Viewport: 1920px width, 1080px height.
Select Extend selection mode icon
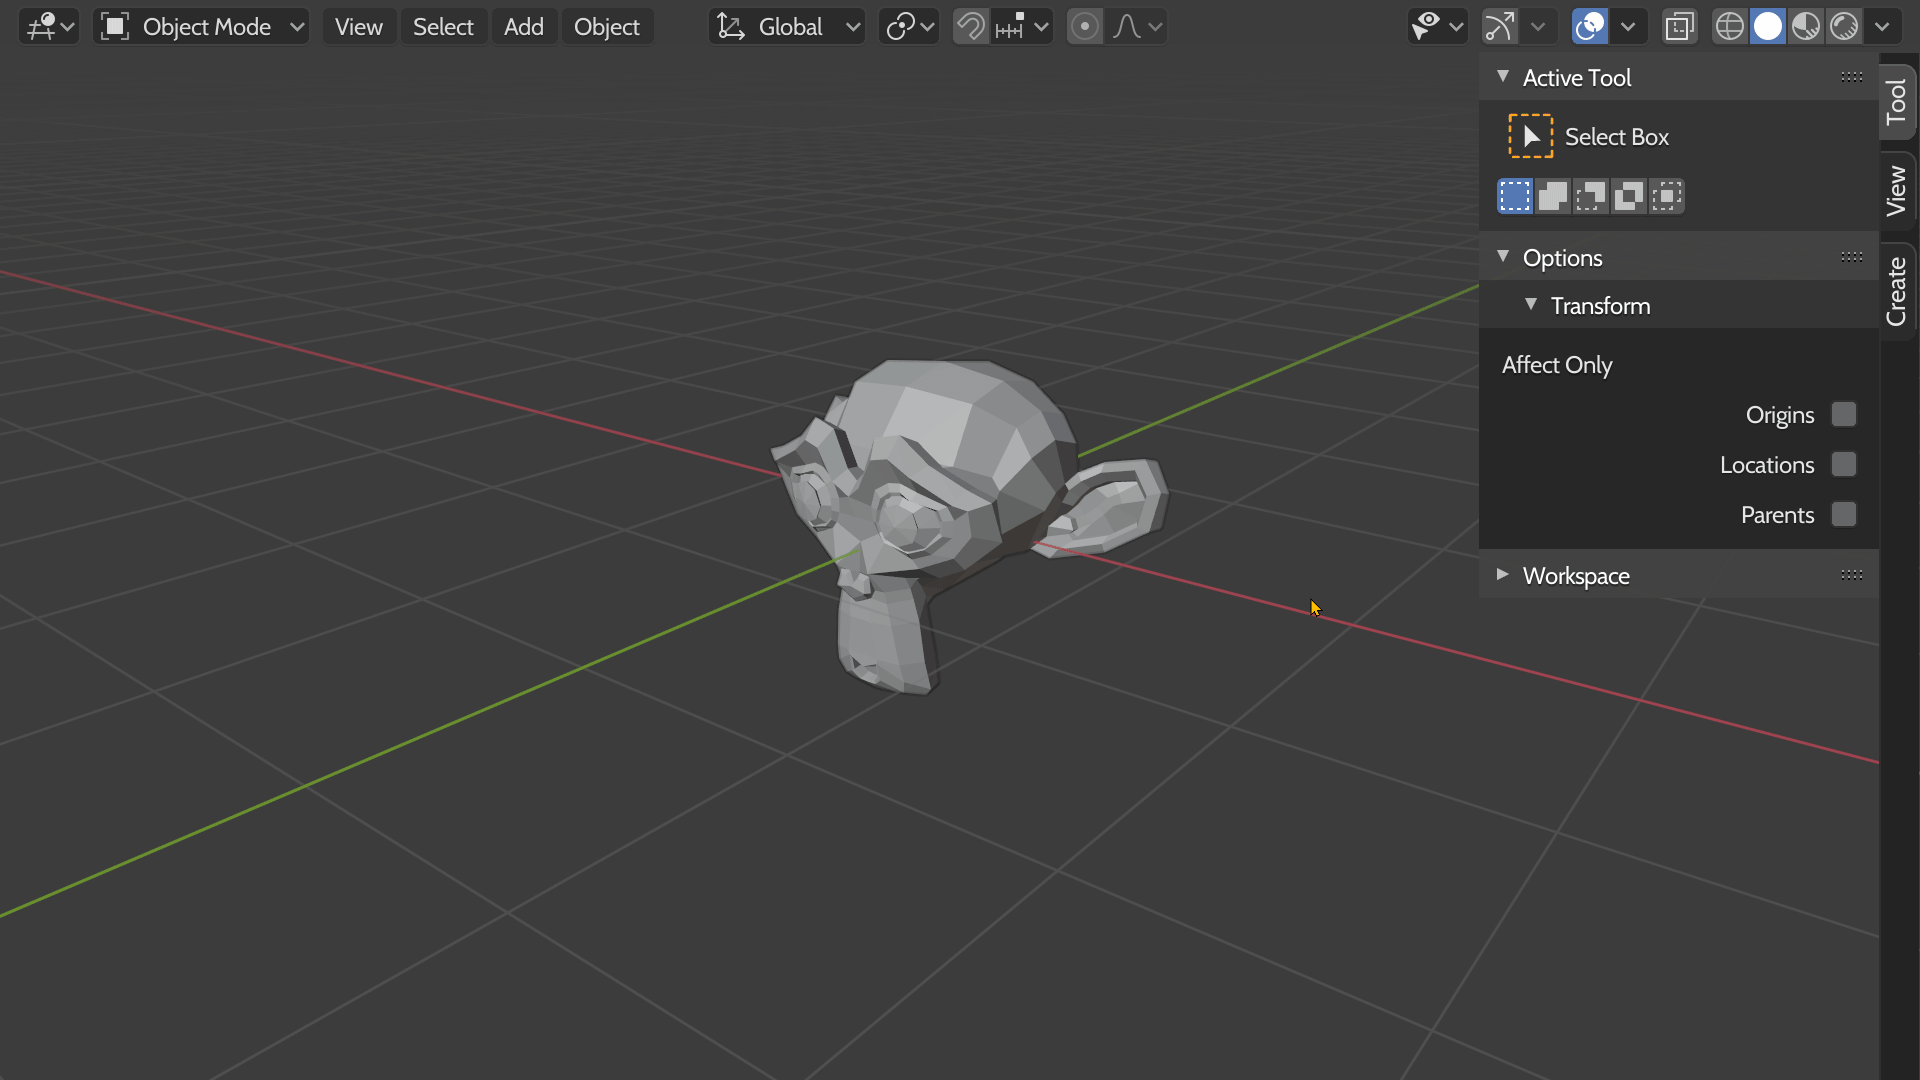(1553, 196)
